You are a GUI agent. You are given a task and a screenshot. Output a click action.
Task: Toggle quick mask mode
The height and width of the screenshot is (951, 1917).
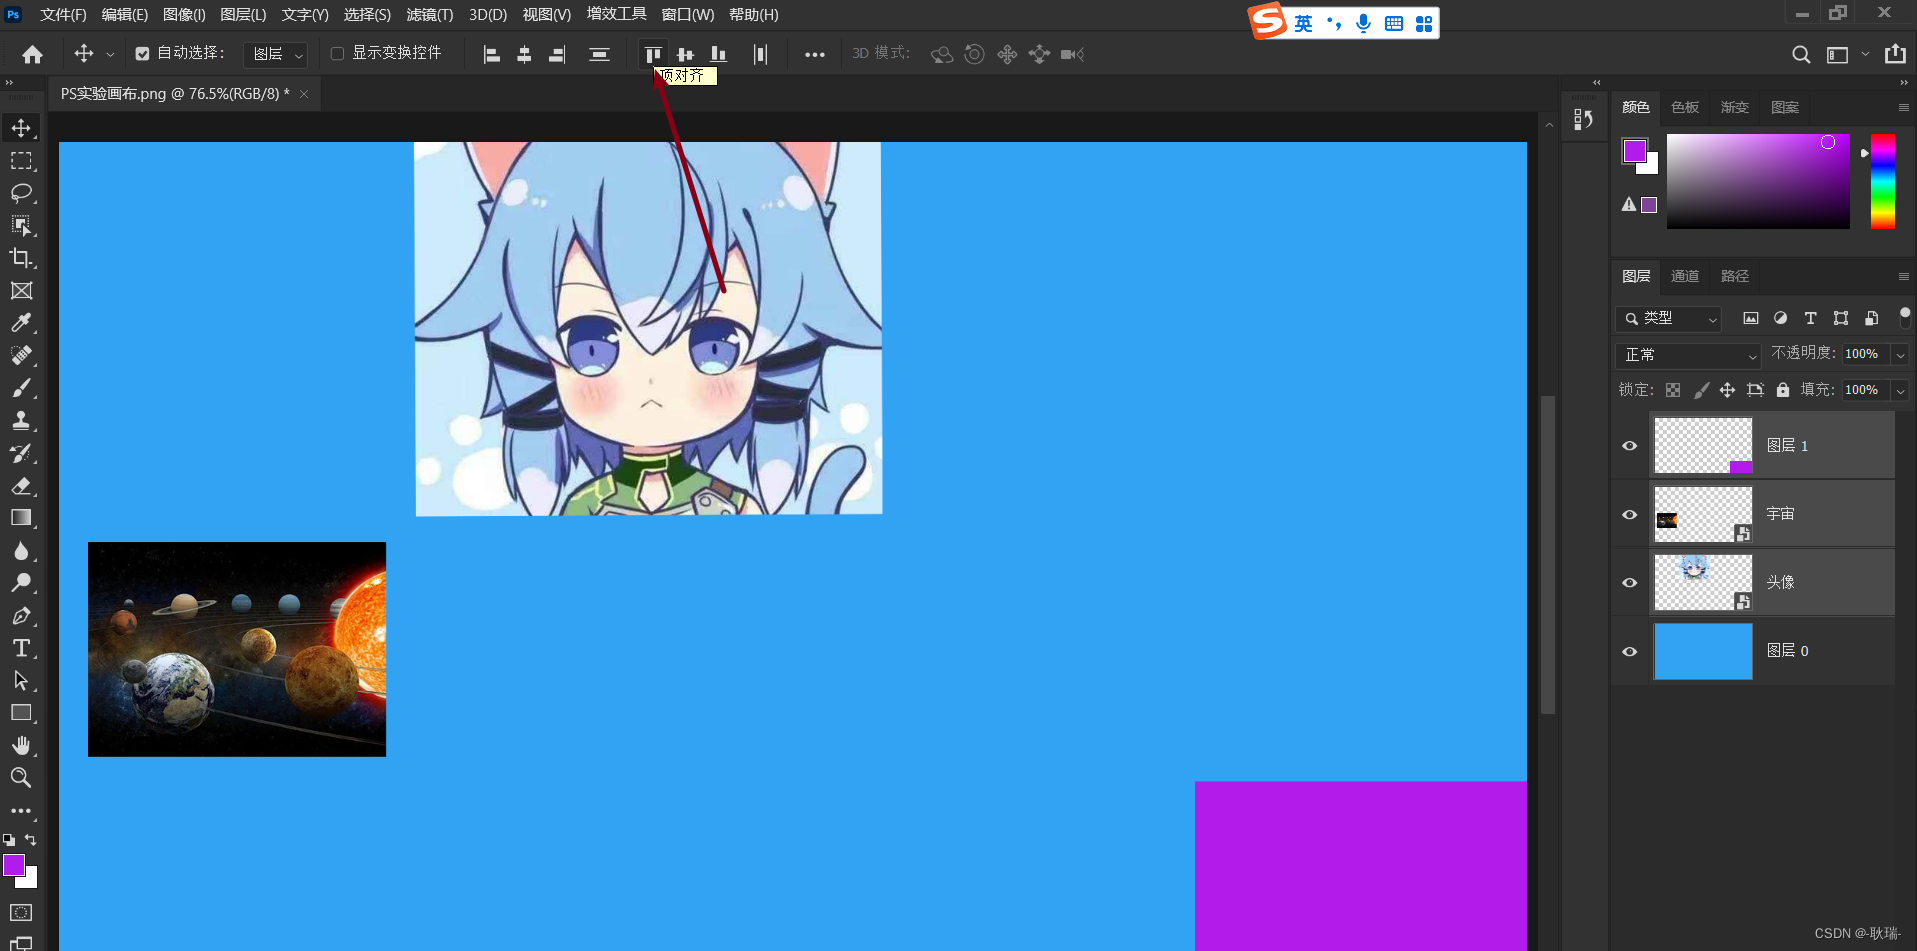[x=21, y=913]
